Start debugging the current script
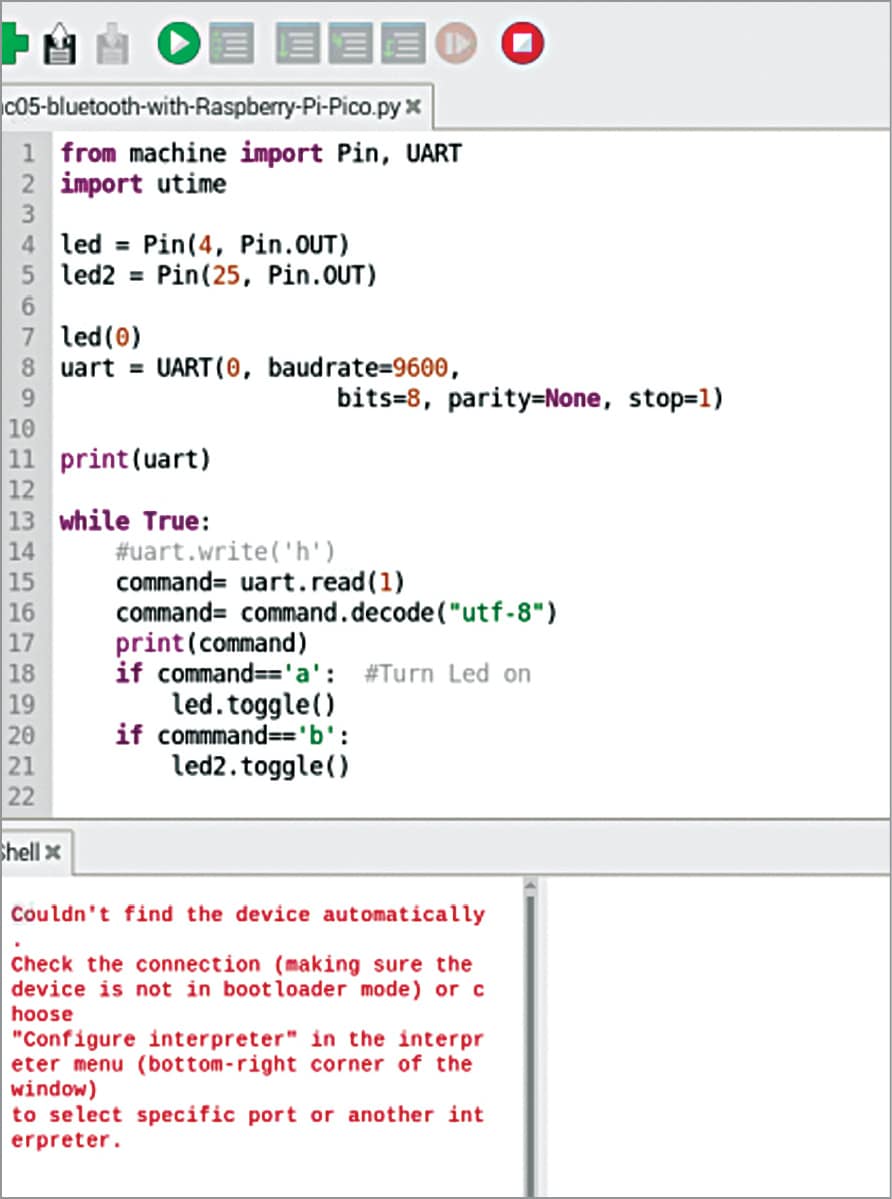892x1199 pixels. click(230, 44)
